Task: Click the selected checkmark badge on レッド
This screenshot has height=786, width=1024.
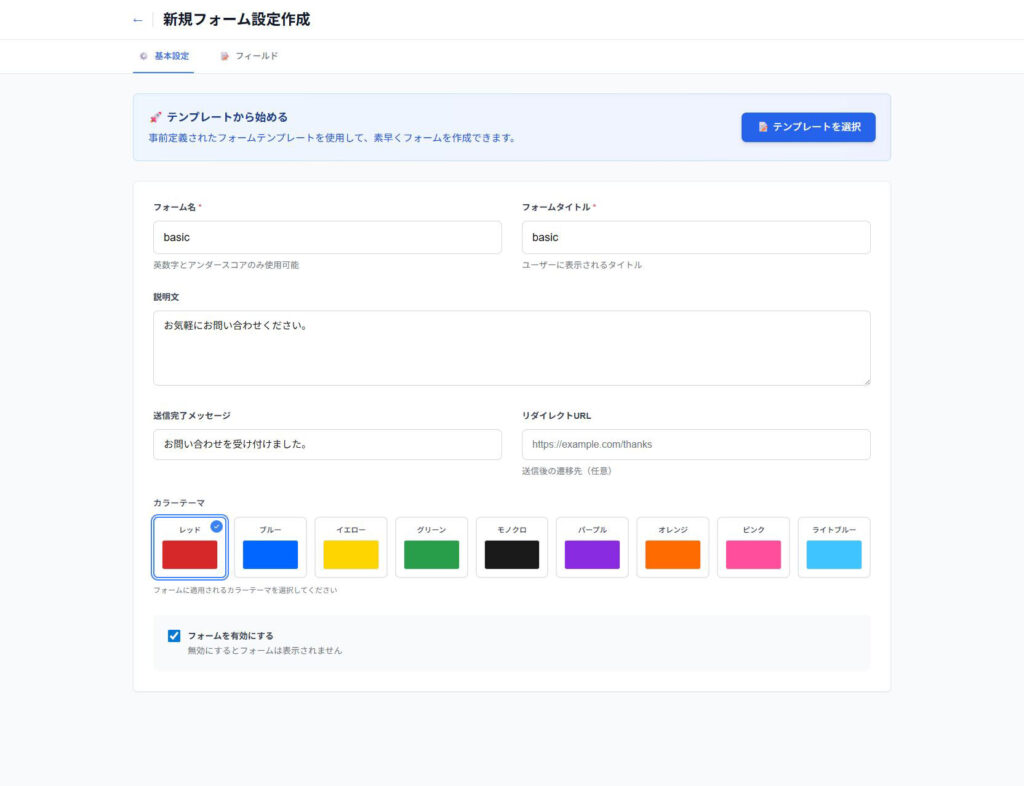Action: pyautogui.click(x=217, y=526)
